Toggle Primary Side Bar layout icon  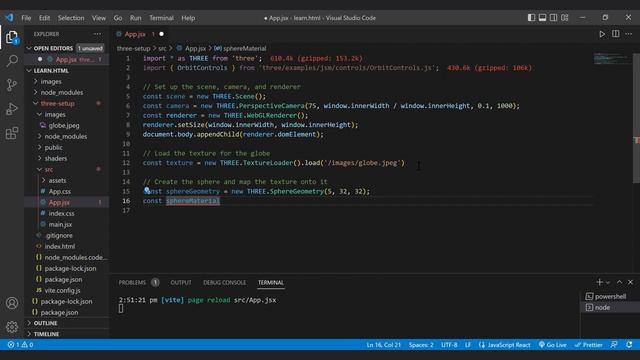[531, 18]
